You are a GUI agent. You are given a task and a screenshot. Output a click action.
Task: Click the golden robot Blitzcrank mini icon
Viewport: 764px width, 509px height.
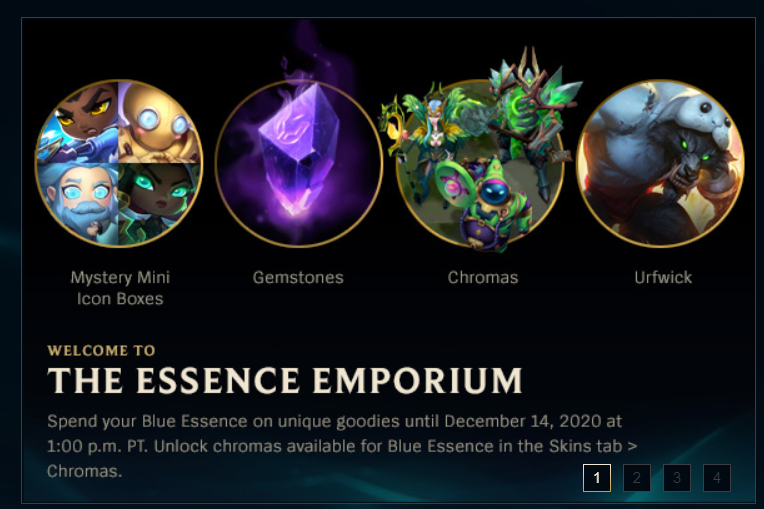[158, 124]
